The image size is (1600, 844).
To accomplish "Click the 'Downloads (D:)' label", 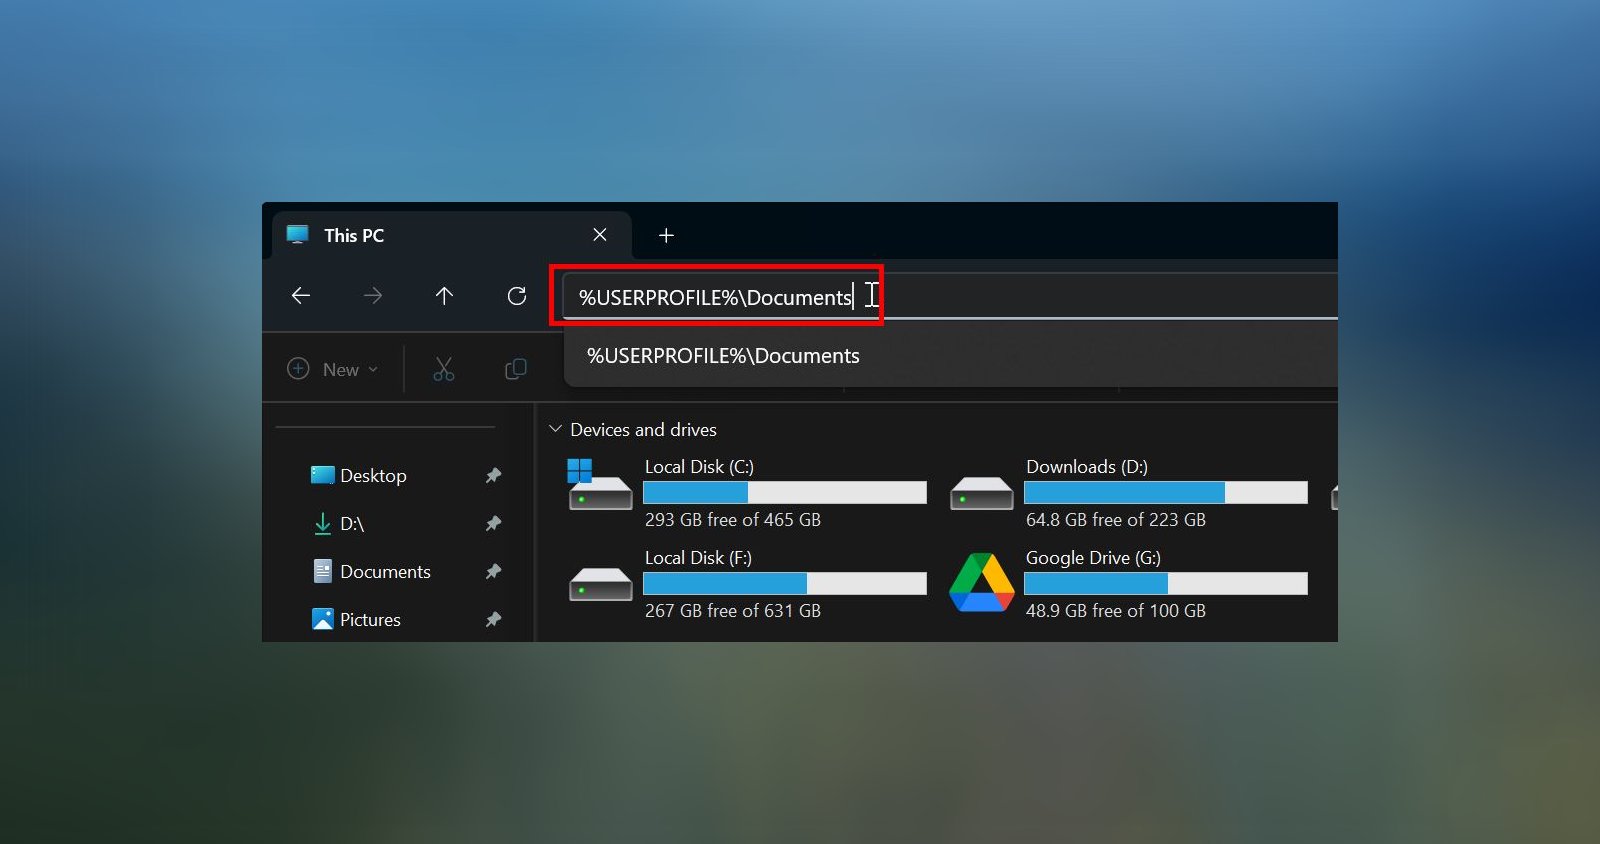I will [x=1087, y=467].
